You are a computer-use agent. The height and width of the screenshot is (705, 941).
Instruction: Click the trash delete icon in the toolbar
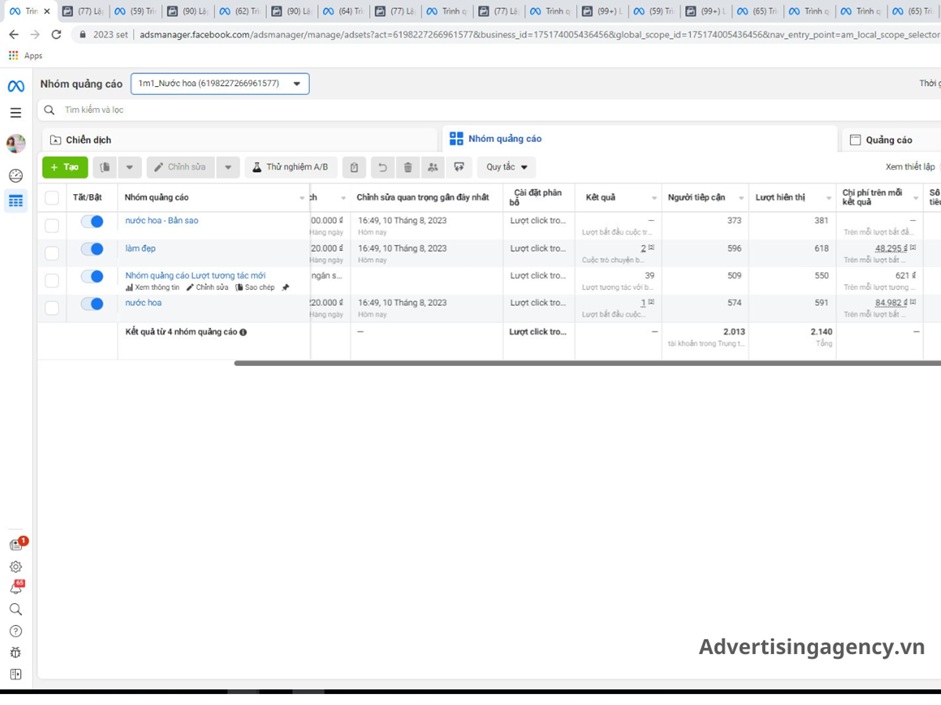coord(408,167)
